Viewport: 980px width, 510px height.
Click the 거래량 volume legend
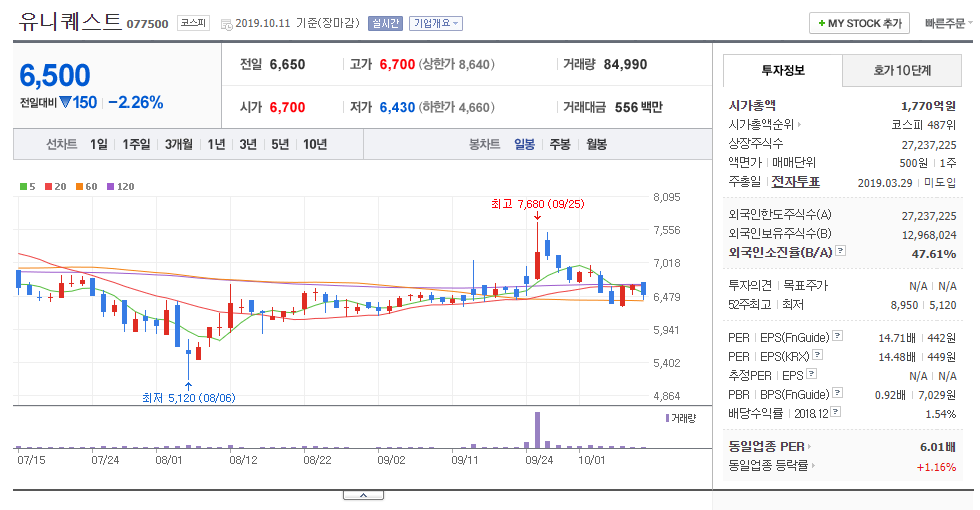(681, 418)
